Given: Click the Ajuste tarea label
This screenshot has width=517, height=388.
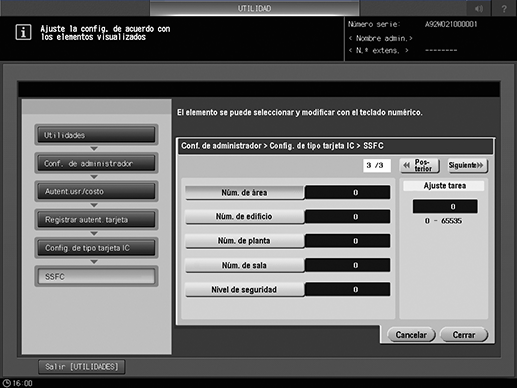Looking at the screenshot, I should [x=444, y=186].
